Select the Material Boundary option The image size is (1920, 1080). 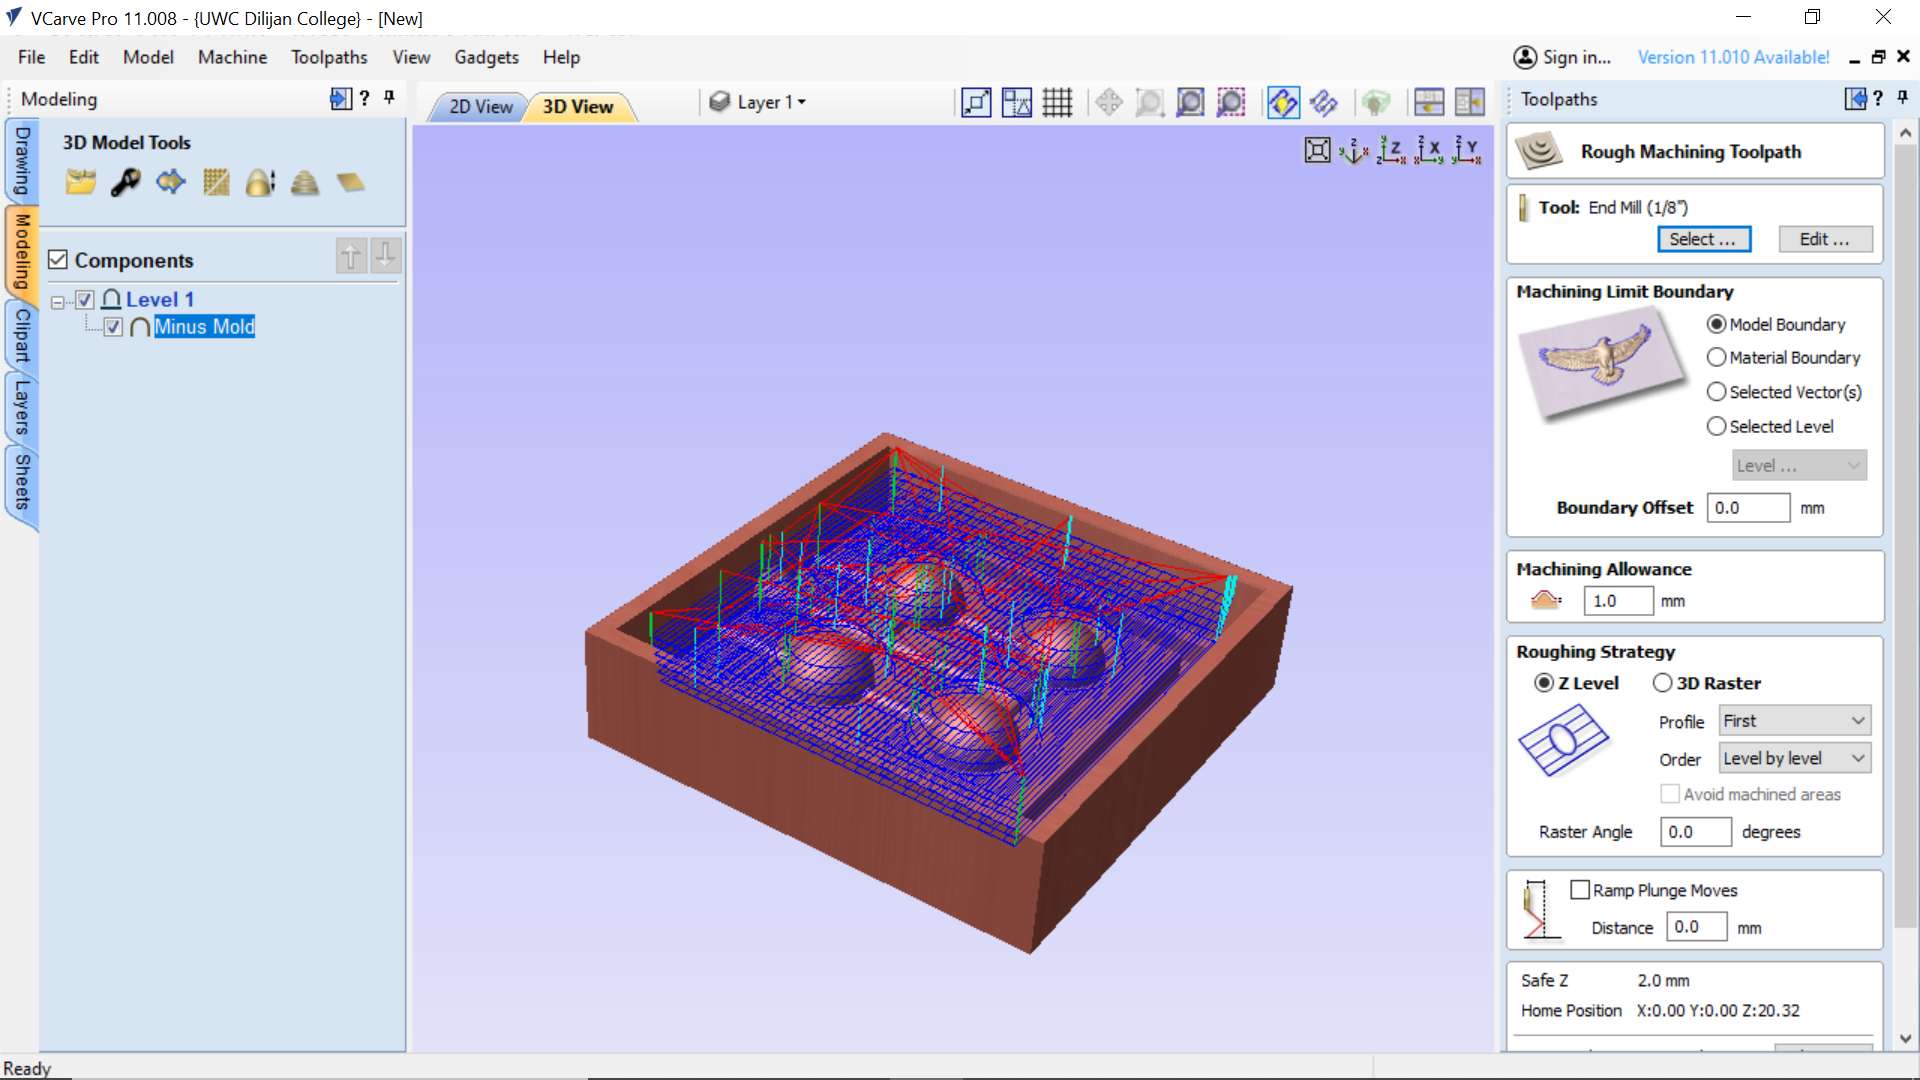(x=1717, y=358)
